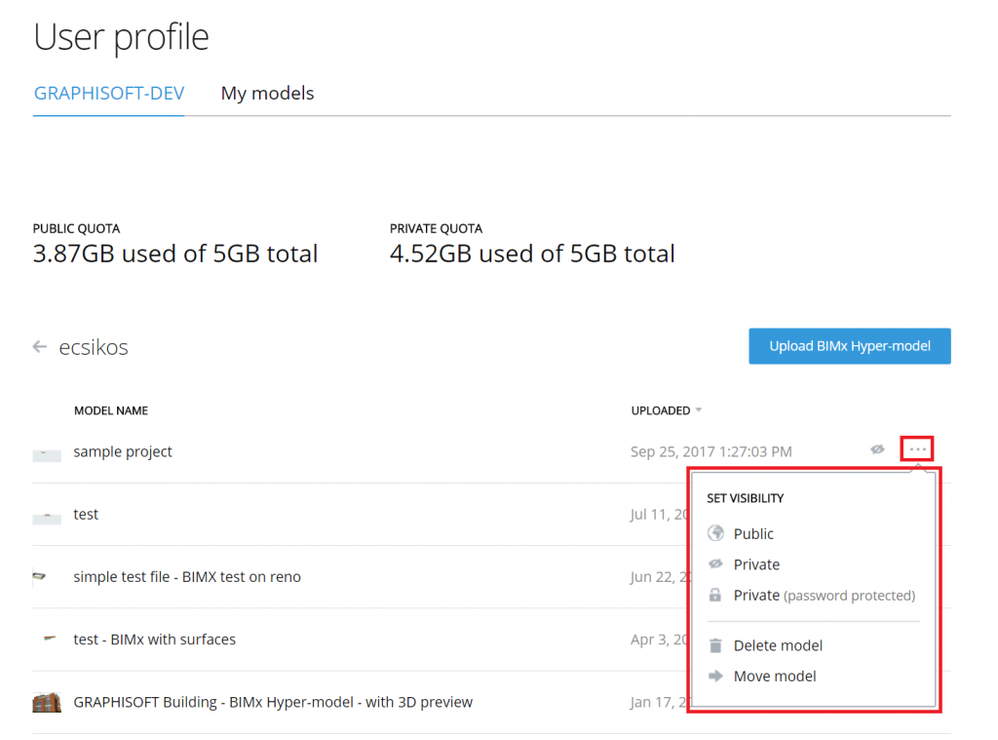
Task: Open test - BIMx with surfaces model
Action: [155, 639]
